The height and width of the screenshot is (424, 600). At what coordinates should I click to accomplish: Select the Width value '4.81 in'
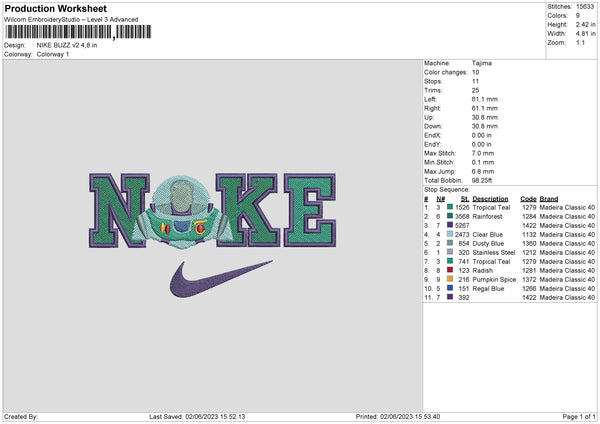pos(585,34)
